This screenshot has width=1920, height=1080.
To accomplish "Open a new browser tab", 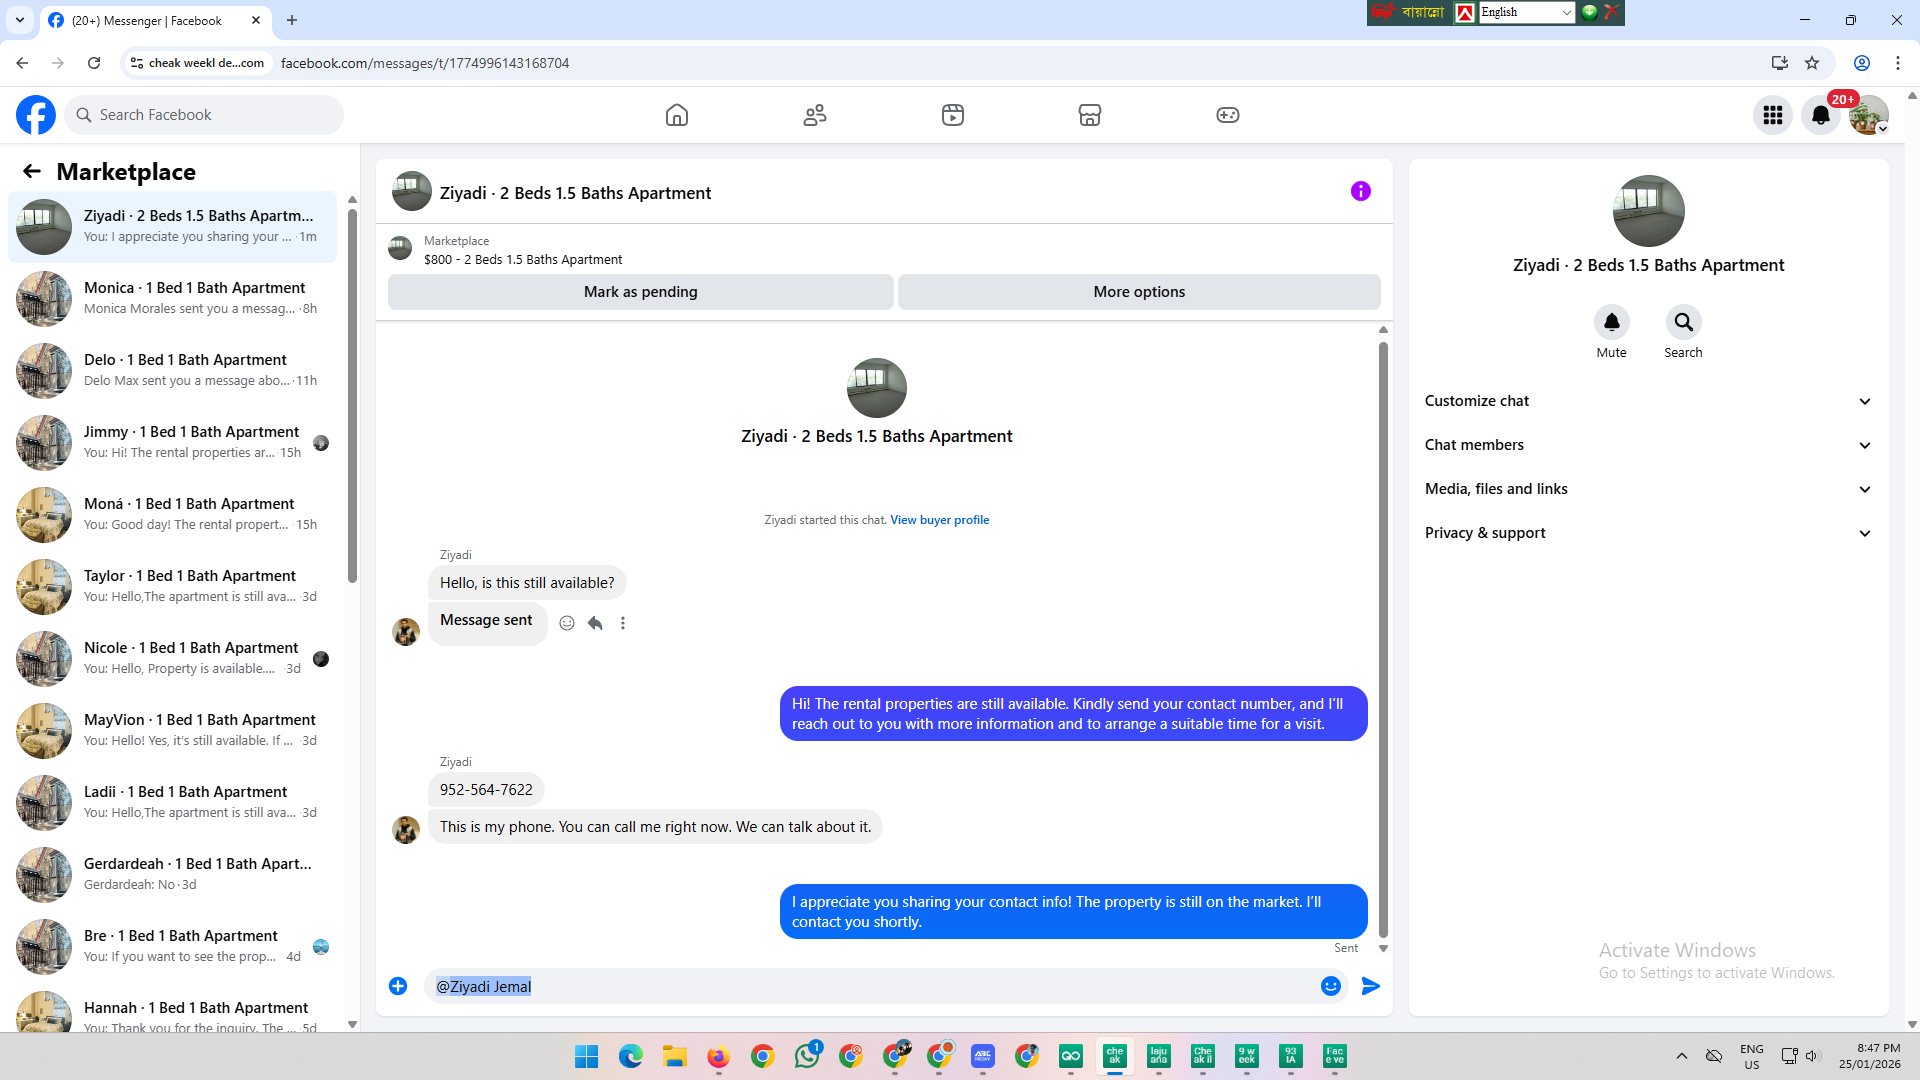I will [292, 20].
